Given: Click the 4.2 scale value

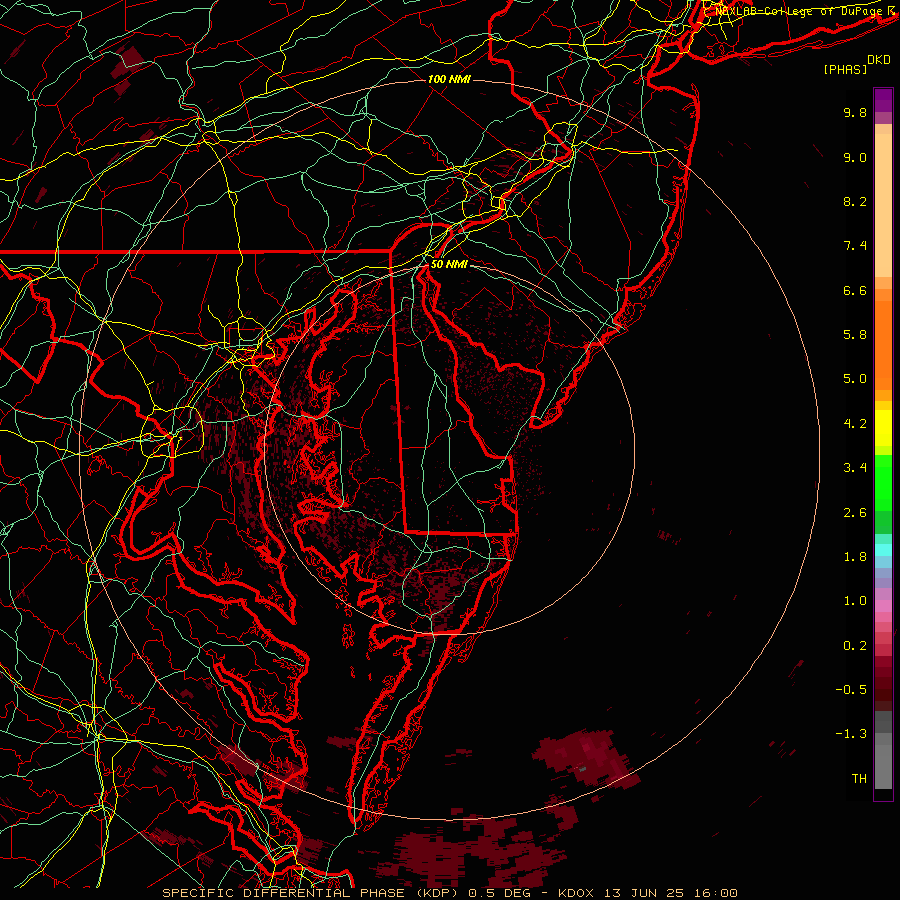Looking at the screenshot, I should click(855, 424).
